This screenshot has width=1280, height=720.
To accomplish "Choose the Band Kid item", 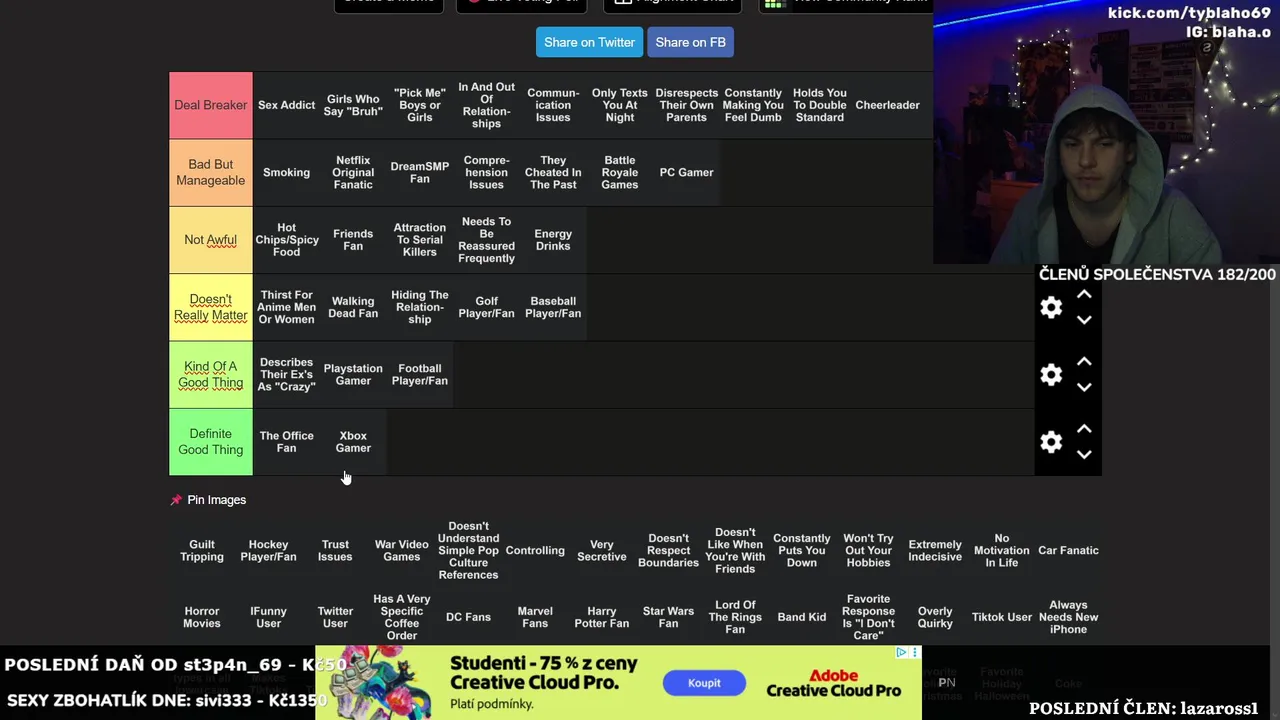I will pyautogui.click(x=802, y=617).
